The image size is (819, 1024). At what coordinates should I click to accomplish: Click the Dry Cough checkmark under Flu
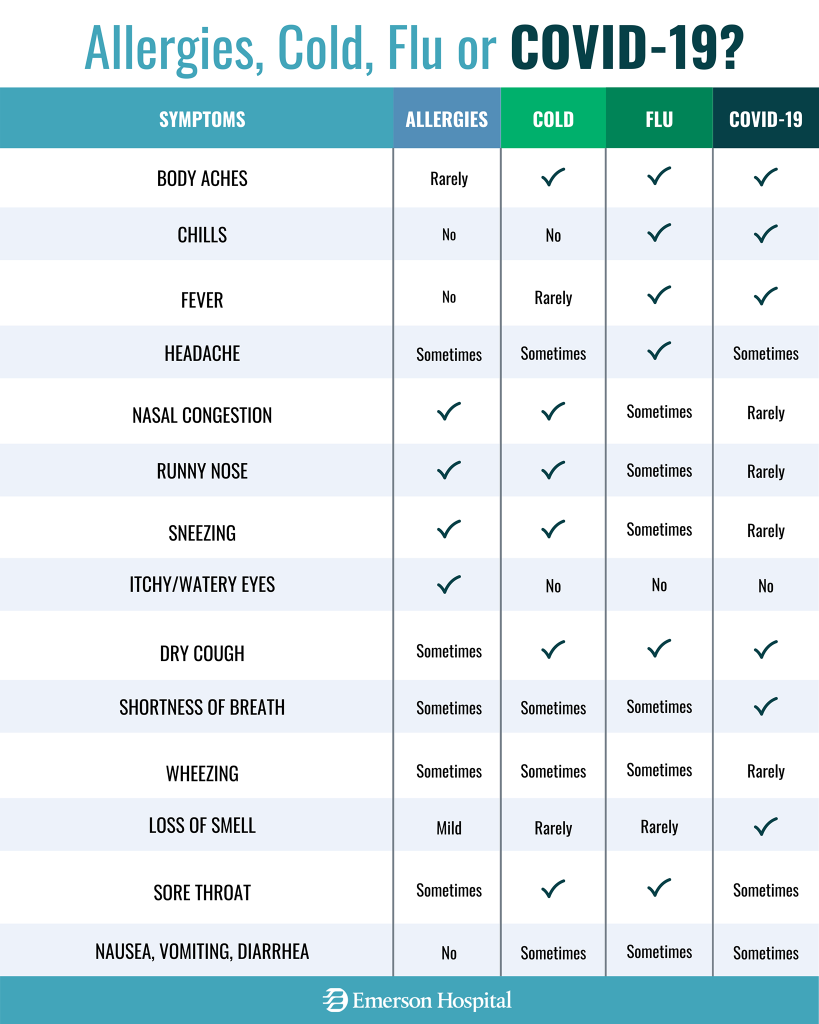tap(659, 649)
